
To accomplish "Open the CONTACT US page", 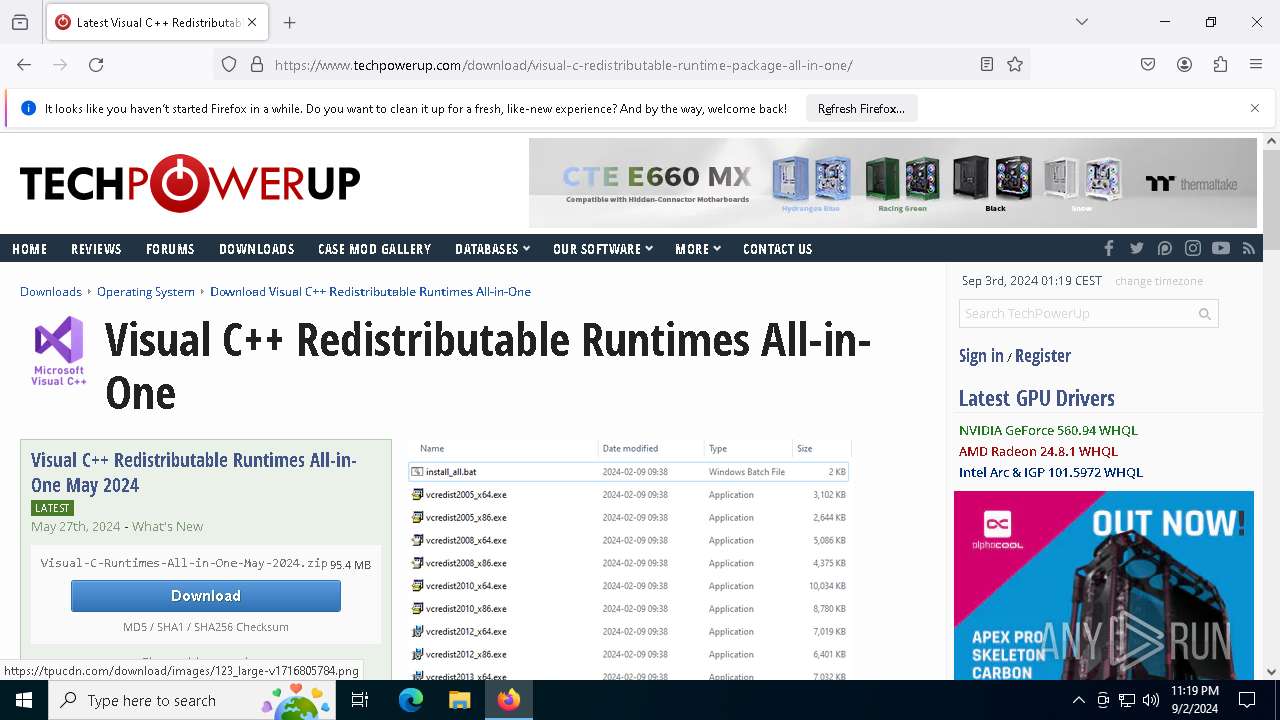I will (777, 249).
